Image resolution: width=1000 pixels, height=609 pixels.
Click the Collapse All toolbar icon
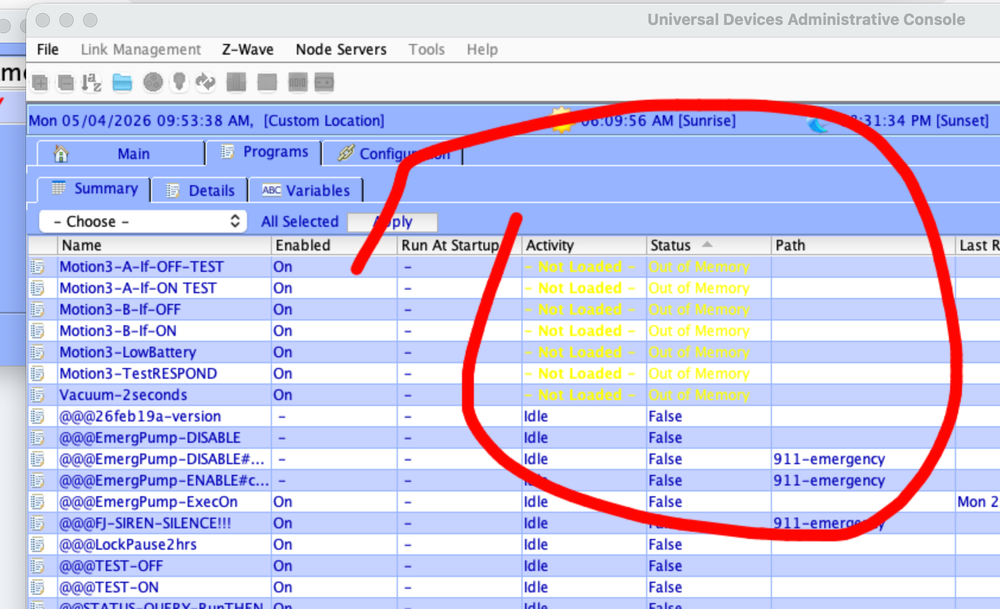65,82
